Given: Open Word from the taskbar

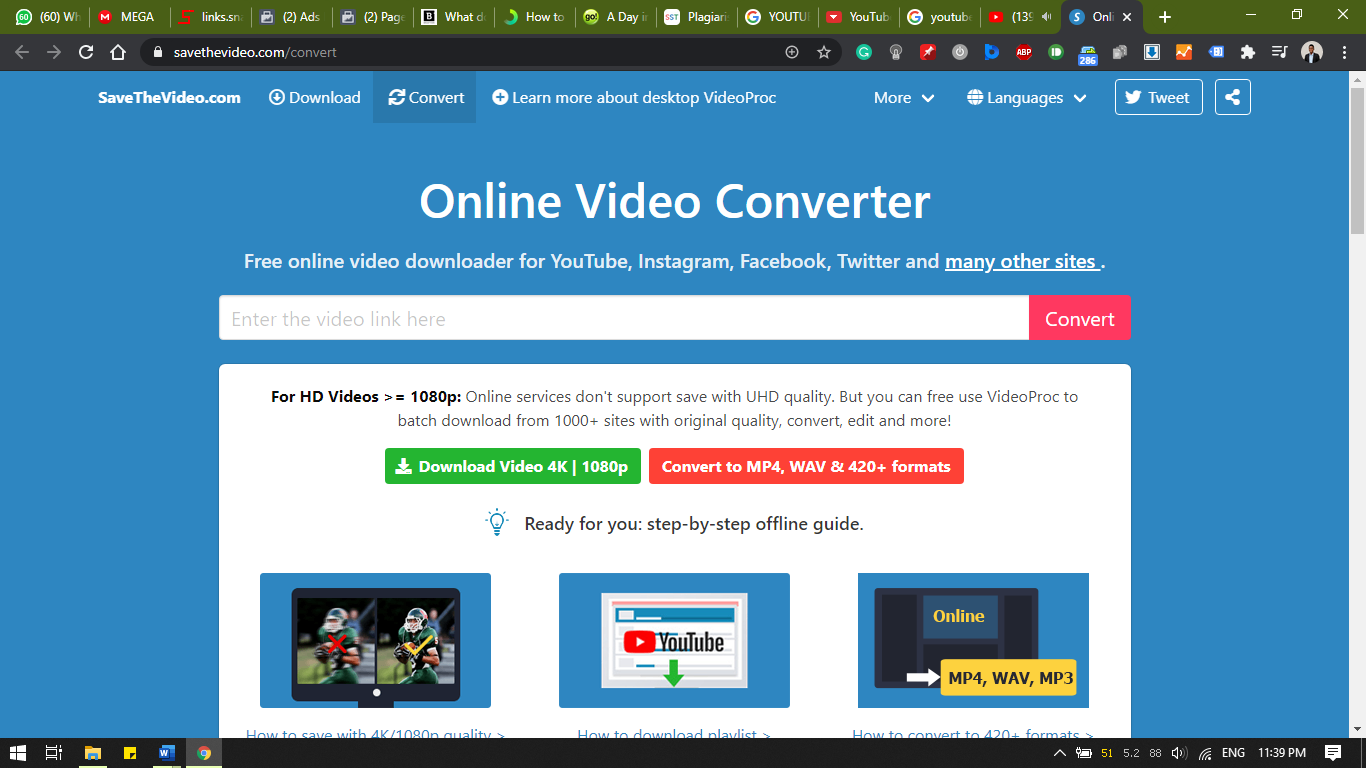Looking at the screenshot, I should 167,753.
